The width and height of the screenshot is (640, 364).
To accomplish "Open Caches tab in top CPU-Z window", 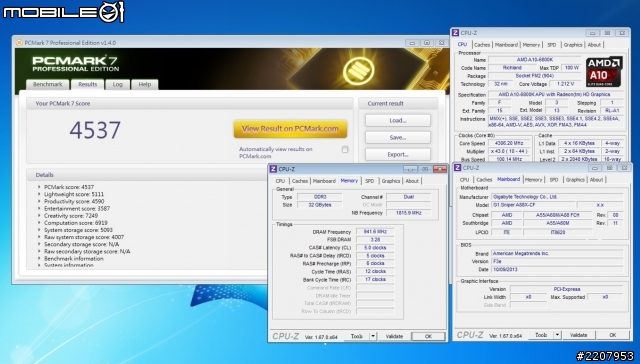I will pos(482,45).
